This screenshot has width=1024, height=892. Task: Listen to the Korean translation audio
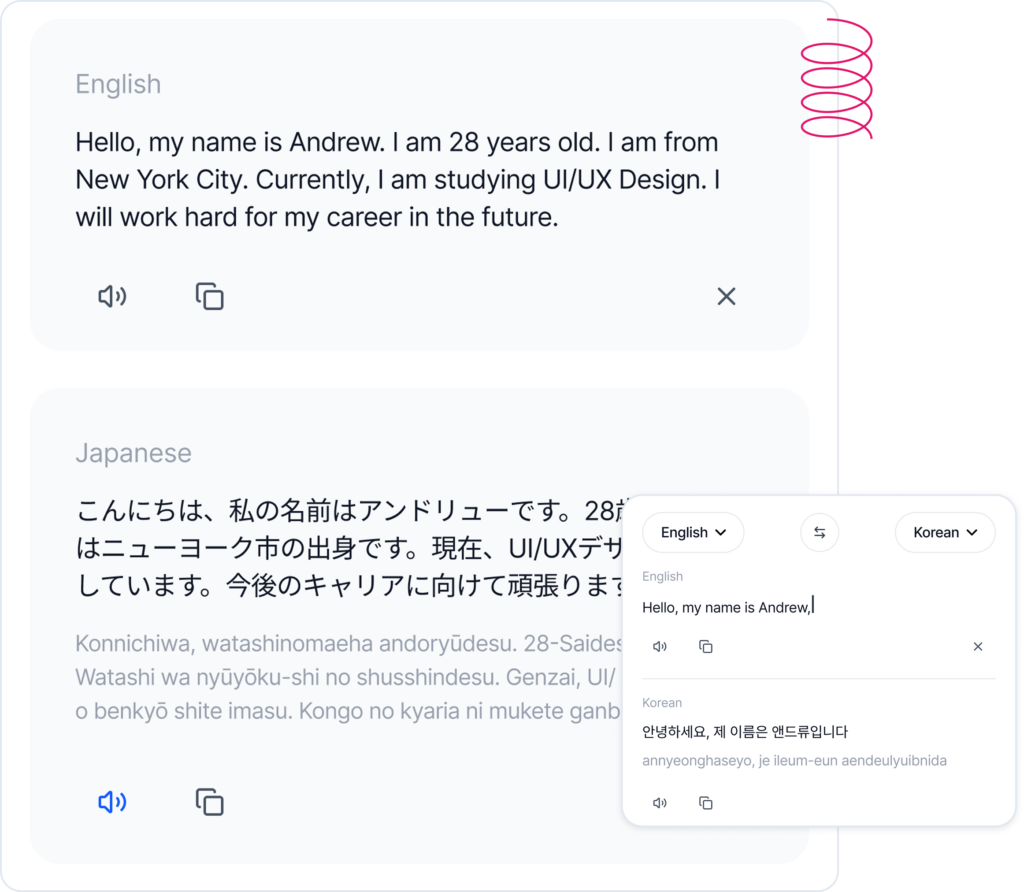coord(659,803)
